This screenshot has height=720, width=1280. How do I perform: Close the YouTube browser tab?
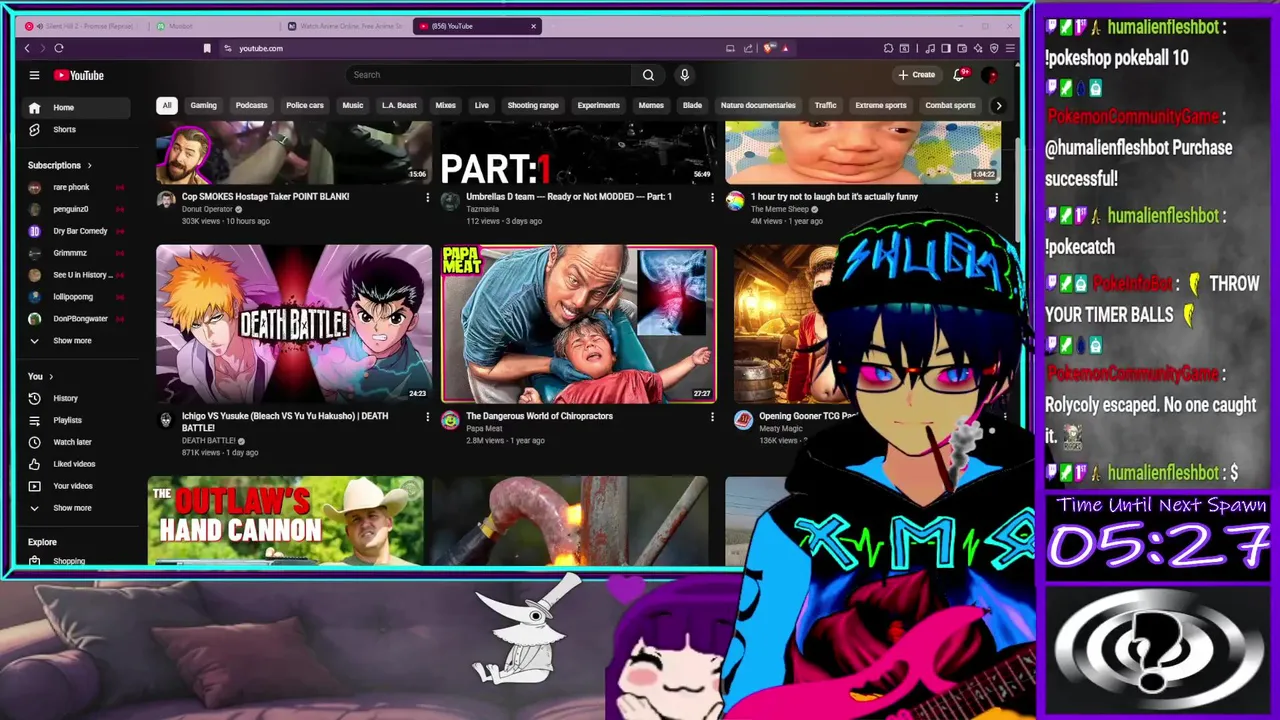(533, 26)
